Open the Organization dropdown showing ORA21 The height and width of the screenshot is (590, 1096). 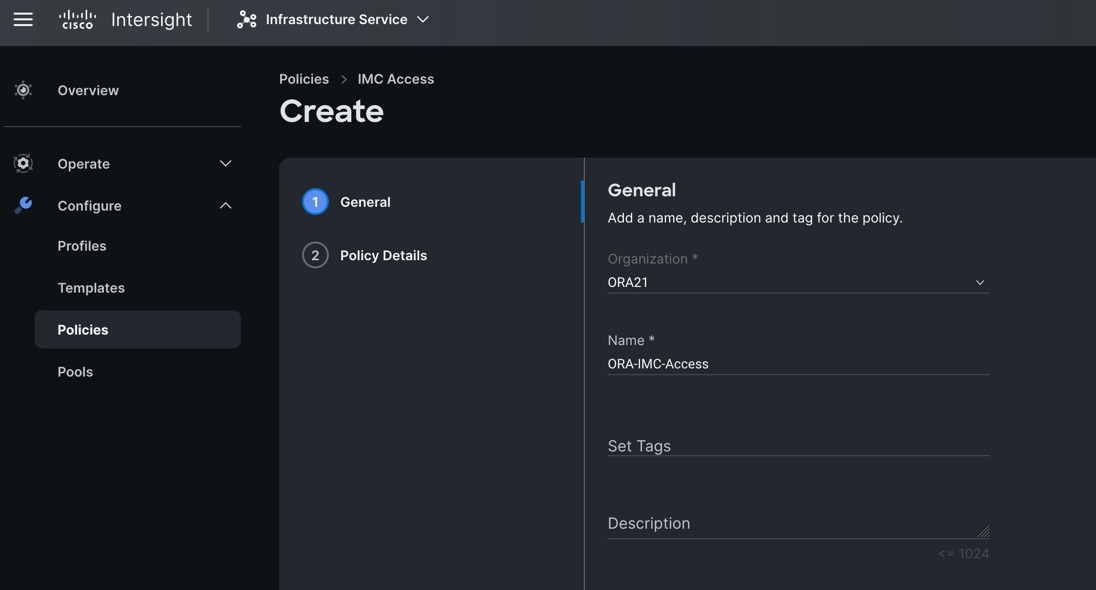point(797,283)
